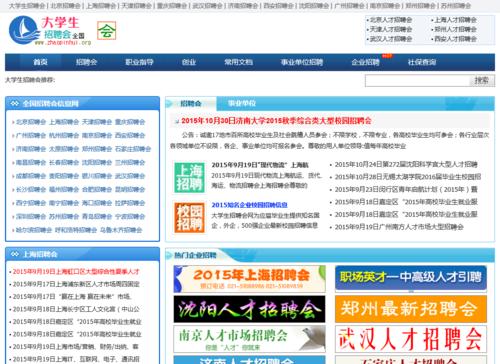500x364 pixels.
Task: Open 苏州招聘会 in the top link strip
Action: point(456,6)
